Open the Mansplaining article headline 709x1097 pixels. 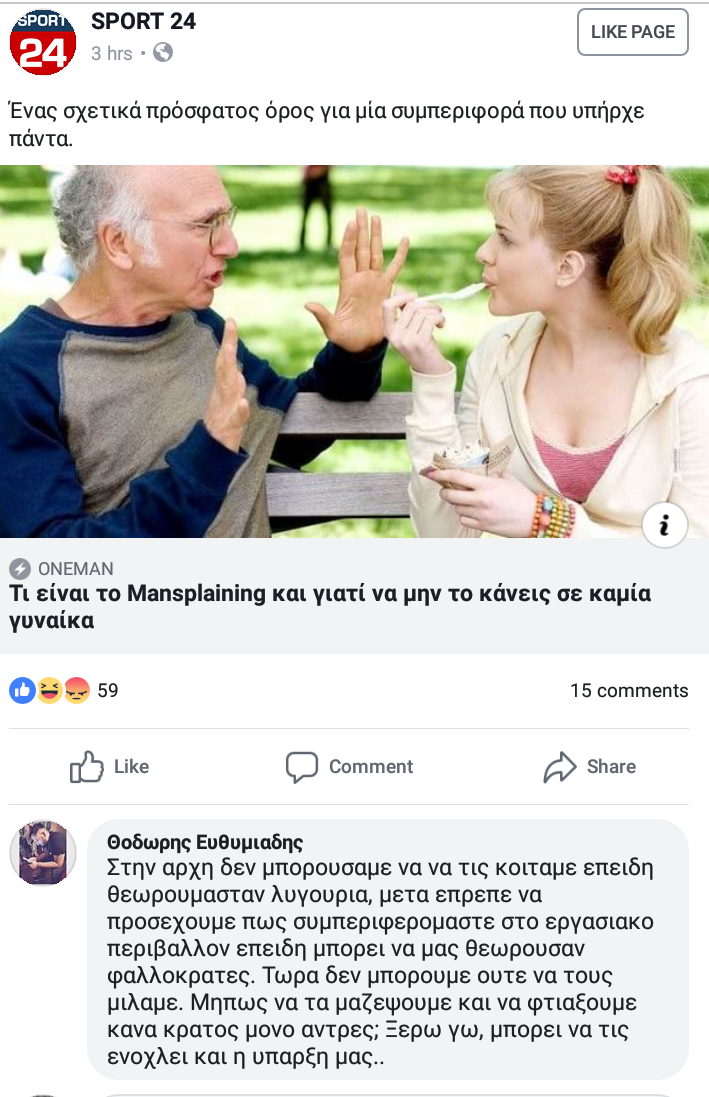(330, 607)
